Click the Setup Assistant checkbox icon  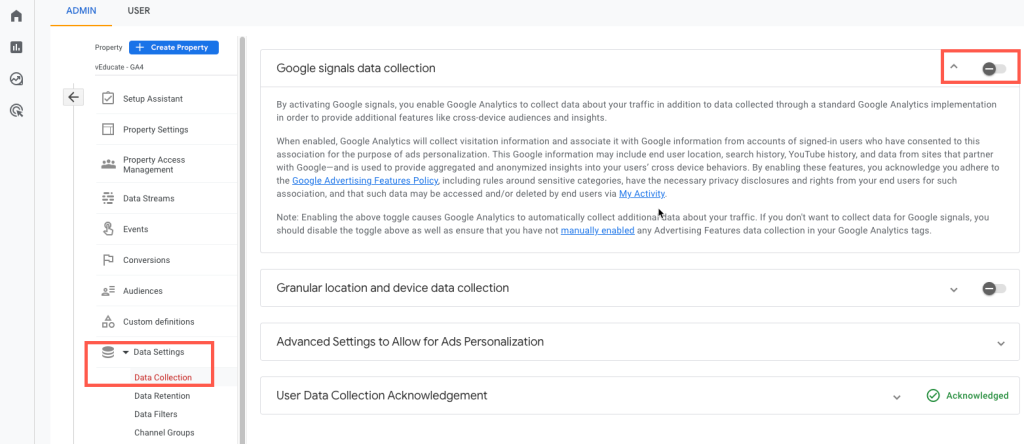(108, 99)
